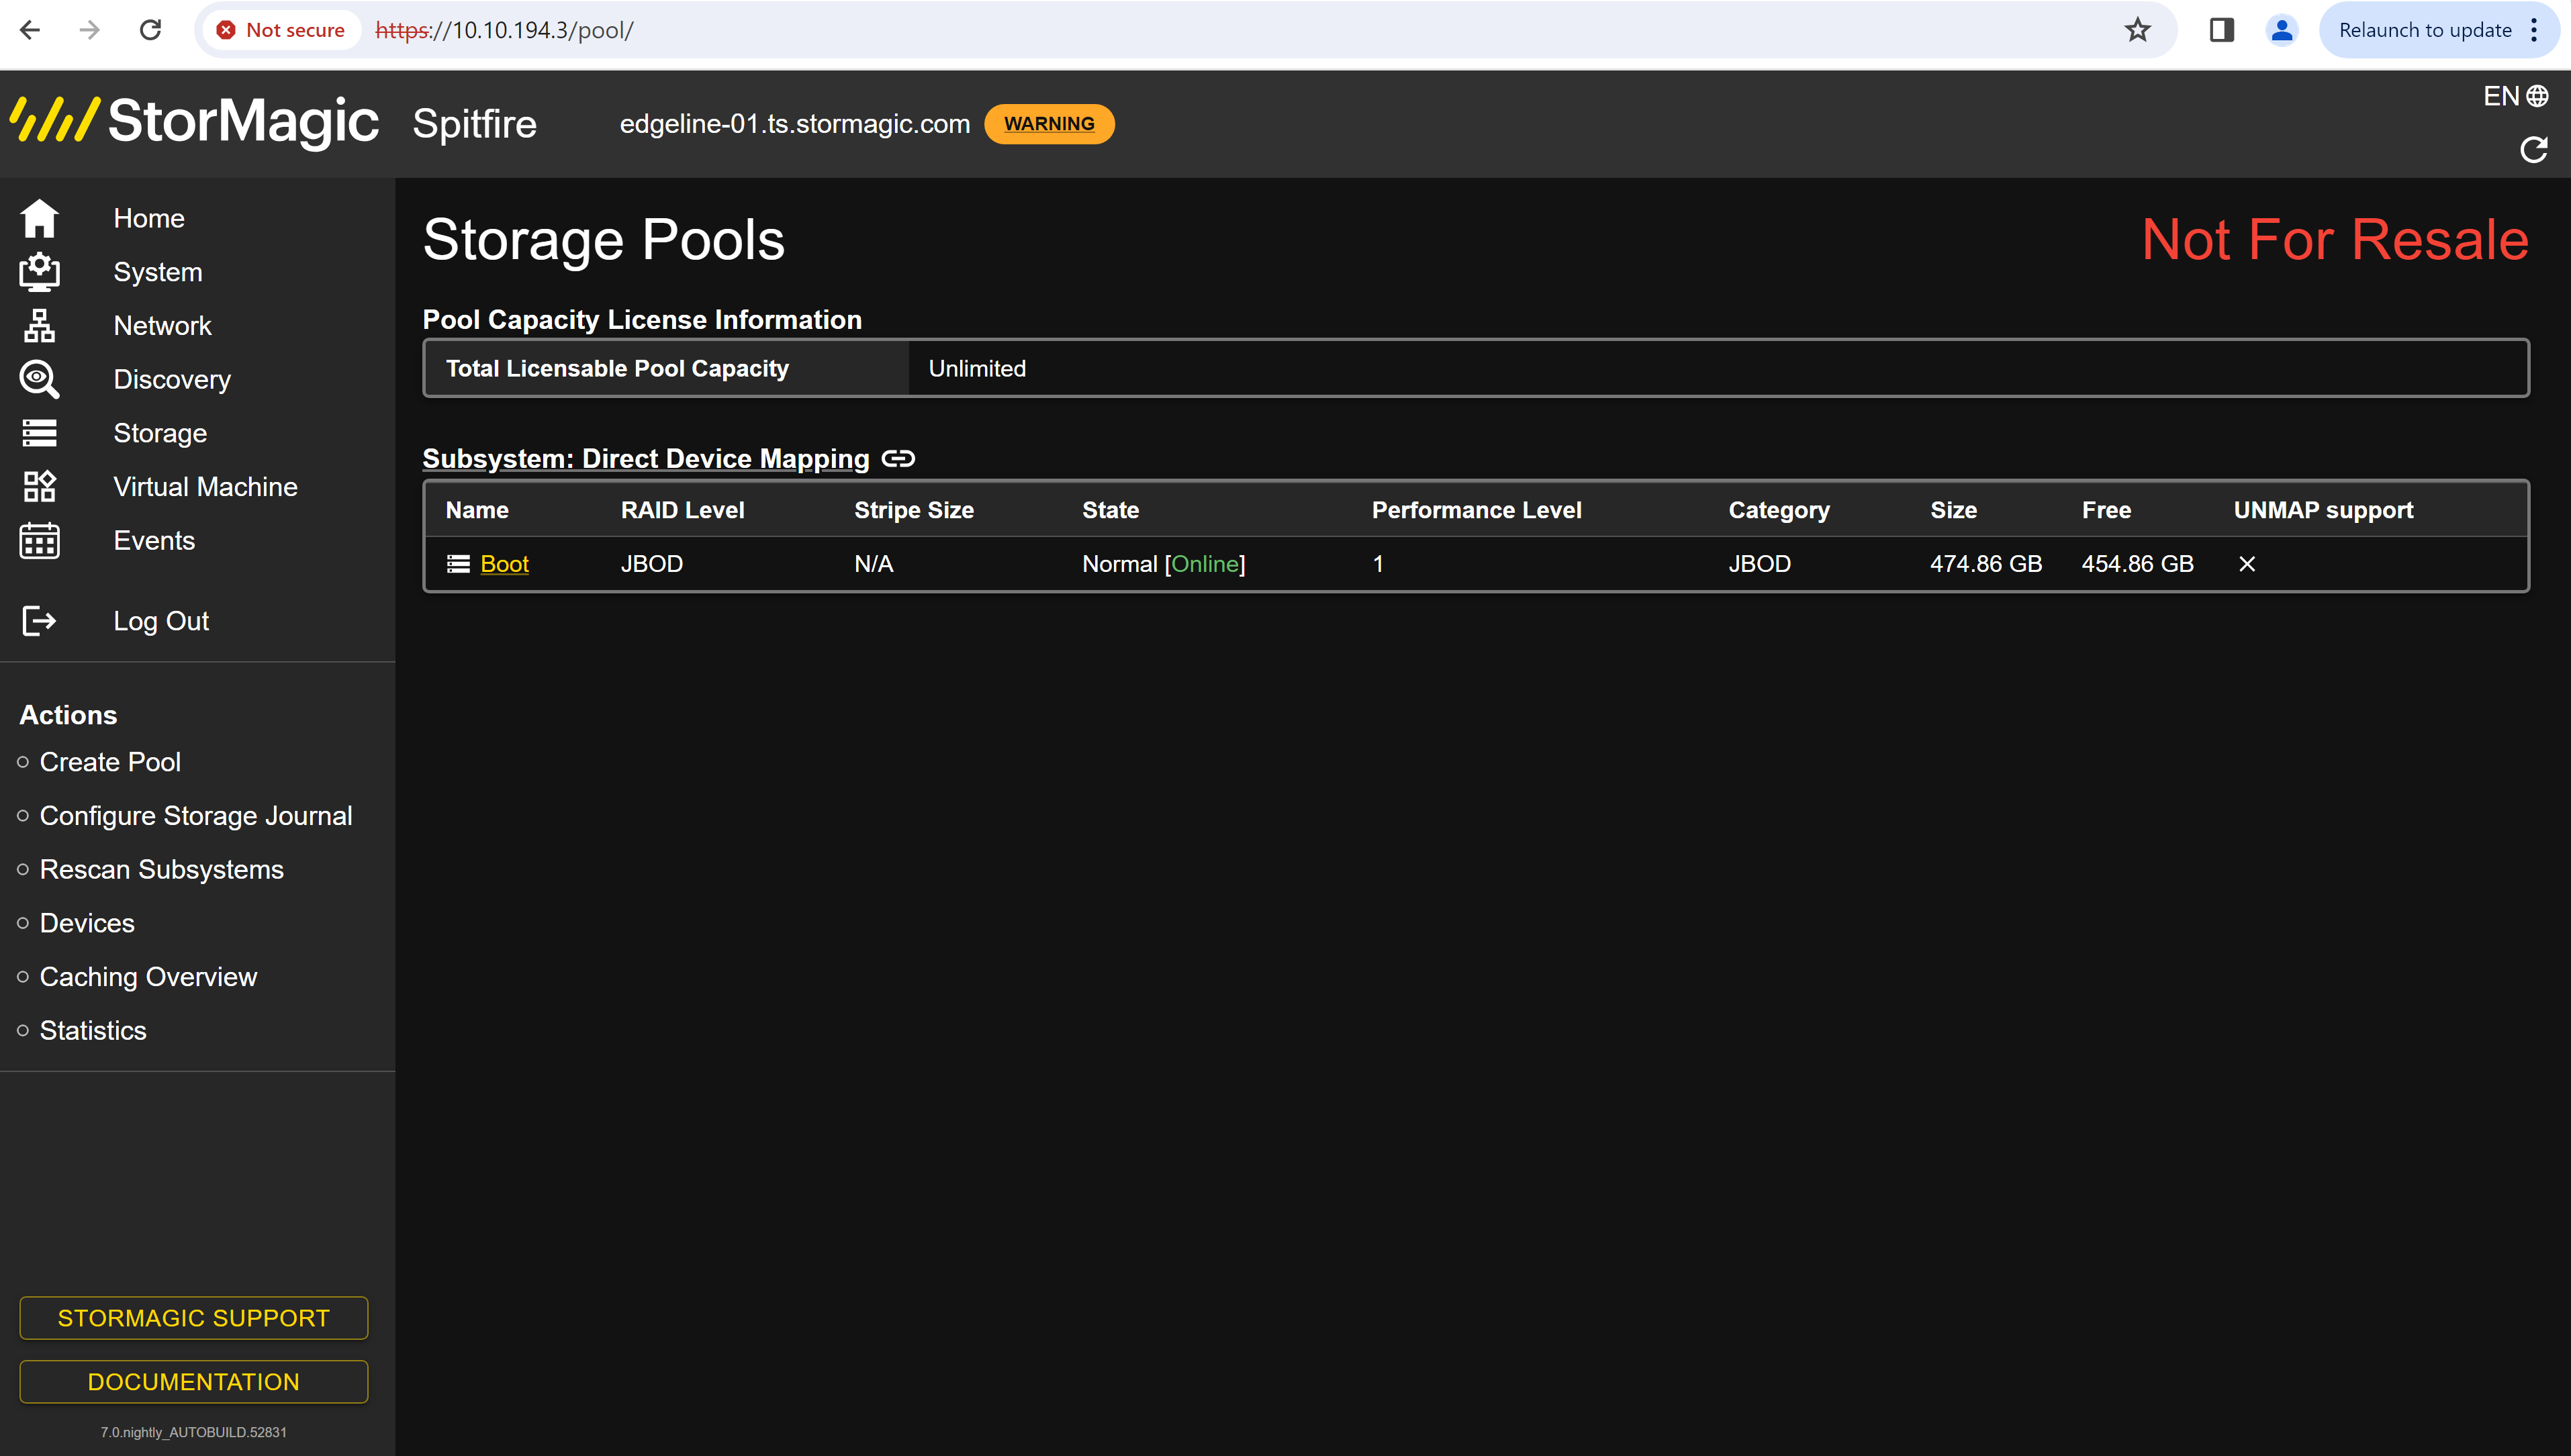Viewport: 2571px width, 1456px height.
Task: Click the version text 7.0.nightly_AUTOBUILD.52831
Action: click(x=194, y=1432)
